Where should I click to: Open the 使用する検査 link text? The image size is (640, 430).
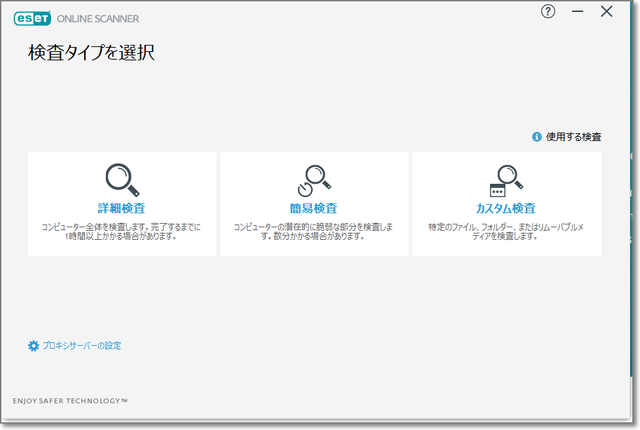click(x=574, y=136)
